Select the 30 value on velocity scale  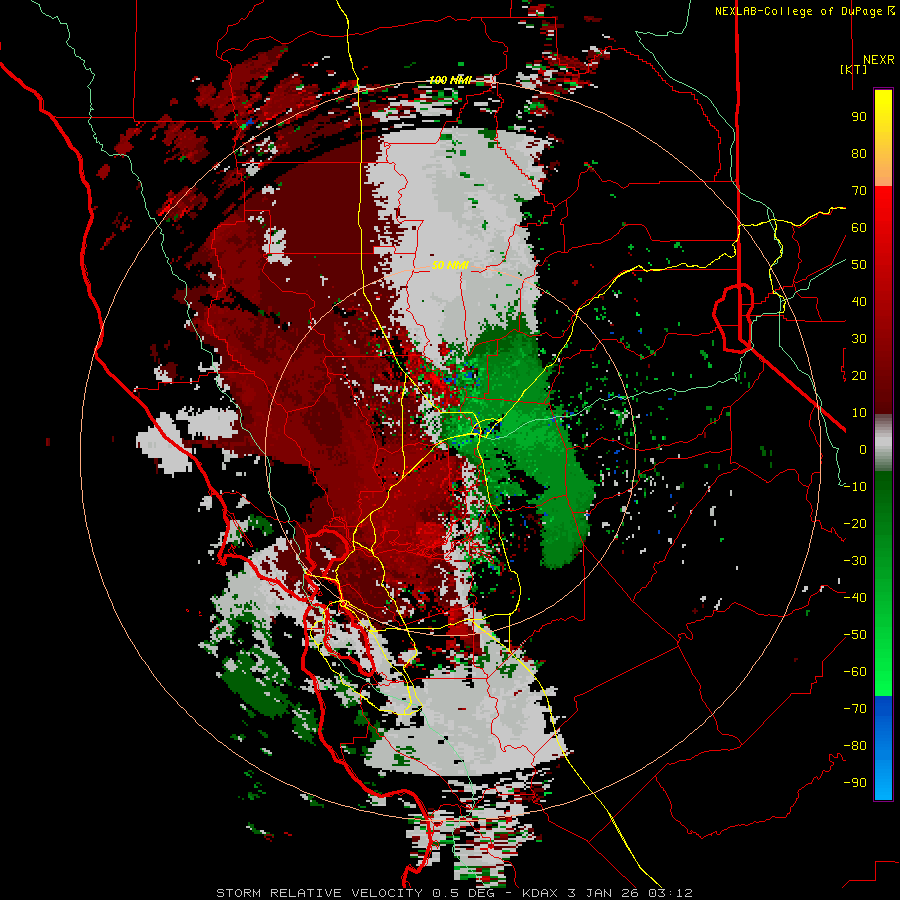pos(859,339)
